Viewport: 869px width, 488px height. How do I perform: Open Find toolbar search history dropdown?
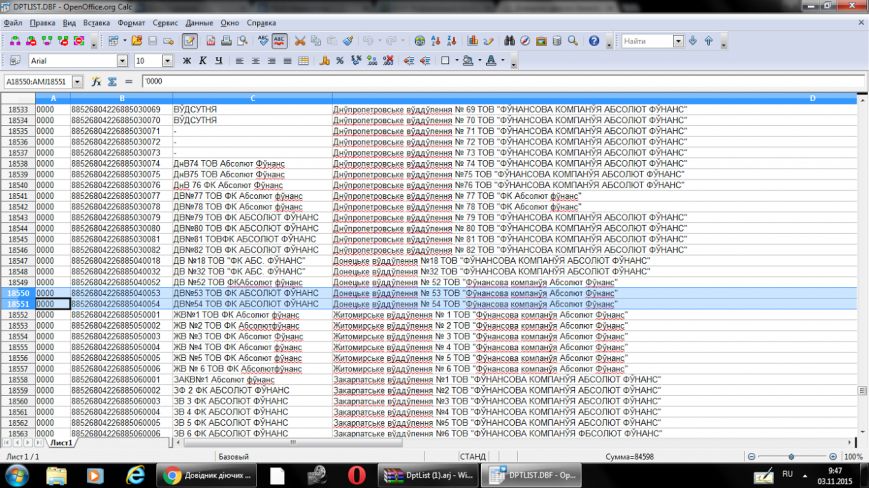[678, 41]
